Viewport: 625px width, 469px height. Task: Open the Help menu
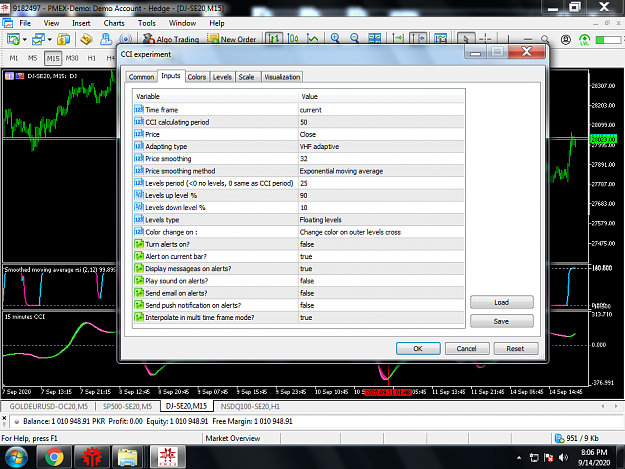pyautogui.click(x=217, y=23)
